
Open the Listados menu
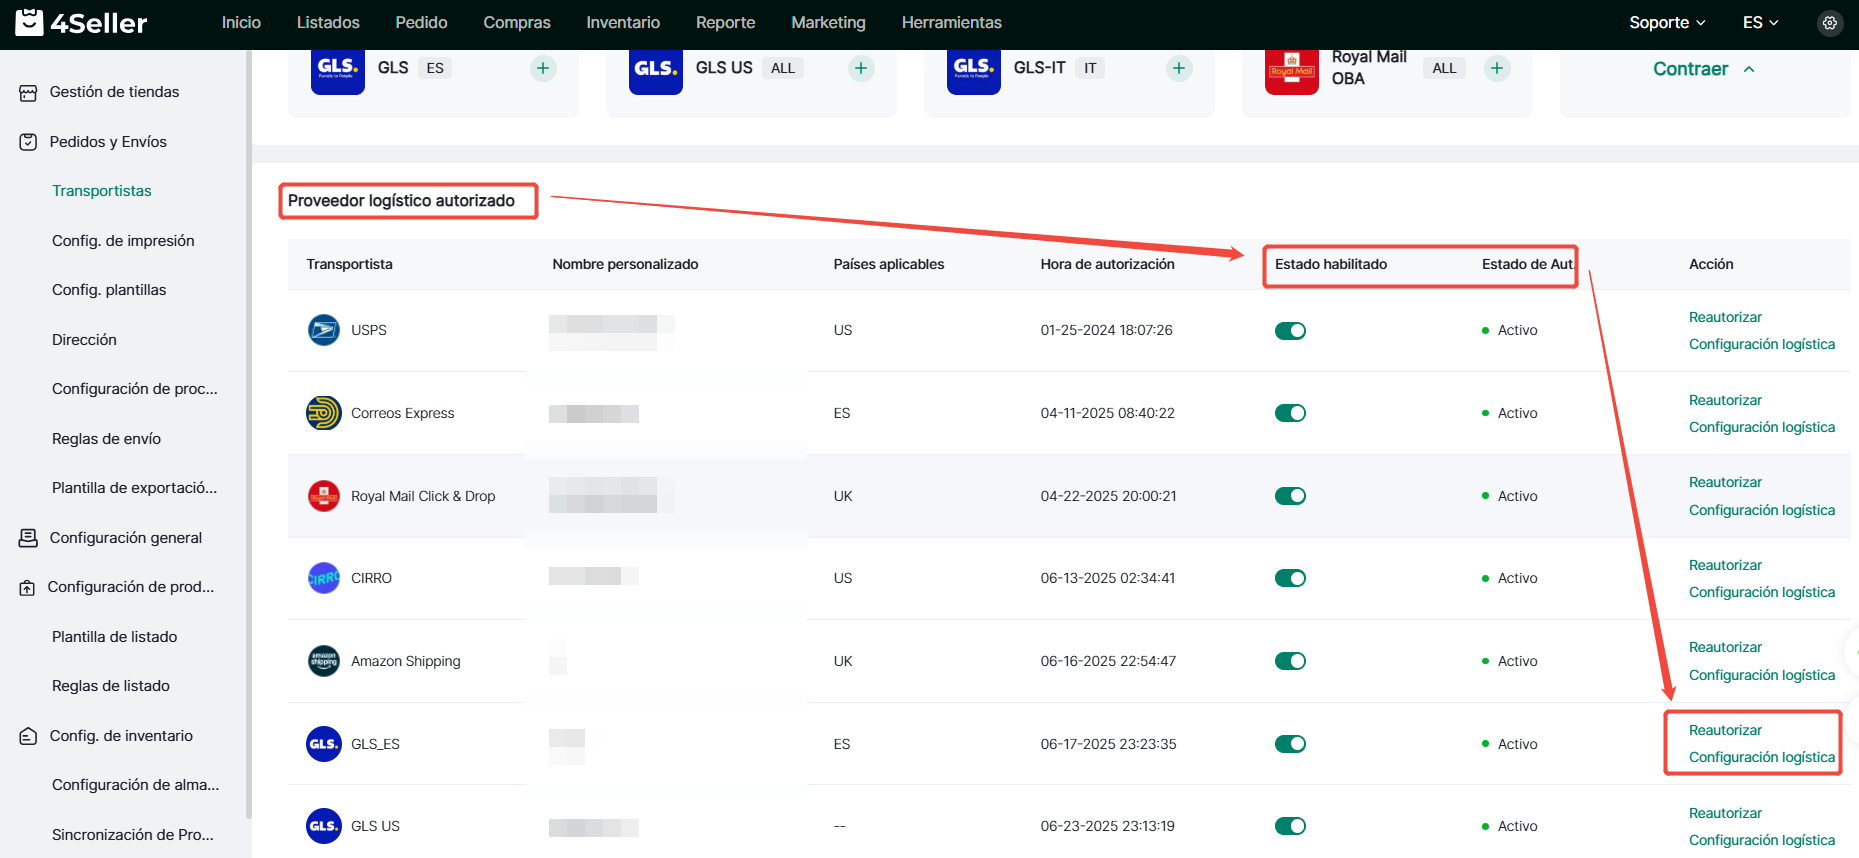click(328, 22)
